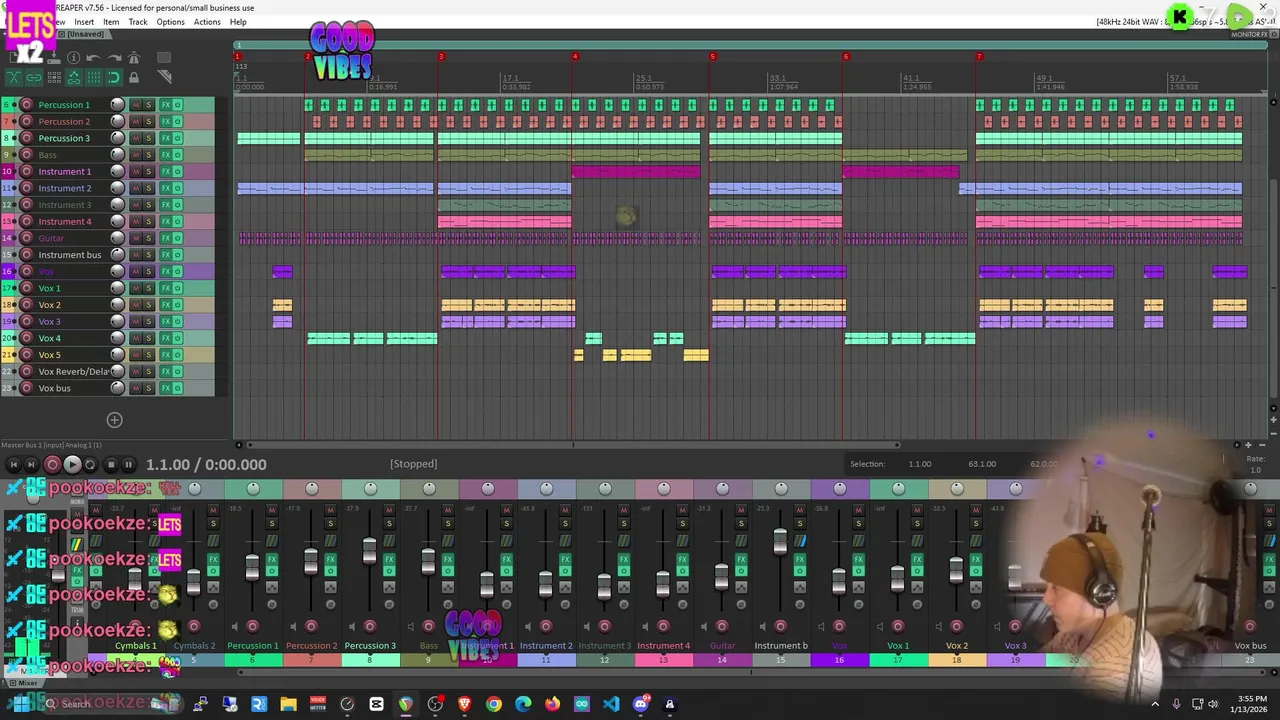
Task: Click the Redo arrow in toolbar
Action: click(x=113, y=58)
